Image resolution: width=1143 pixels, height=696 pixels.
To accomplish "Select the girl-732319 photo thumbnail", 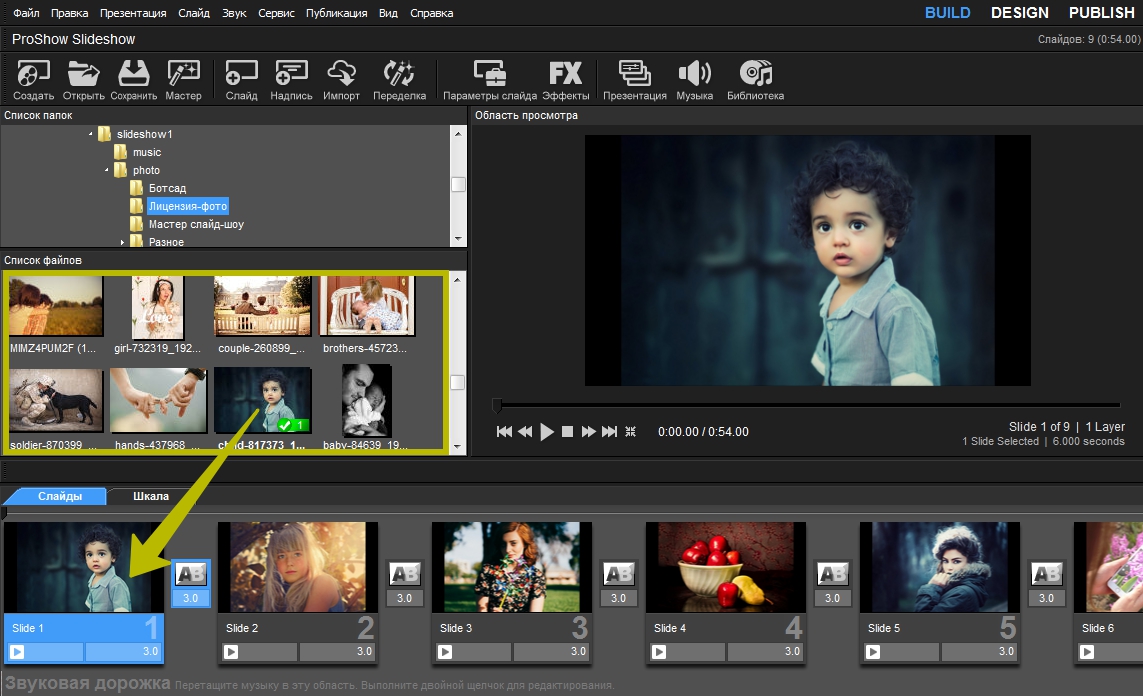I will (157, 307).
